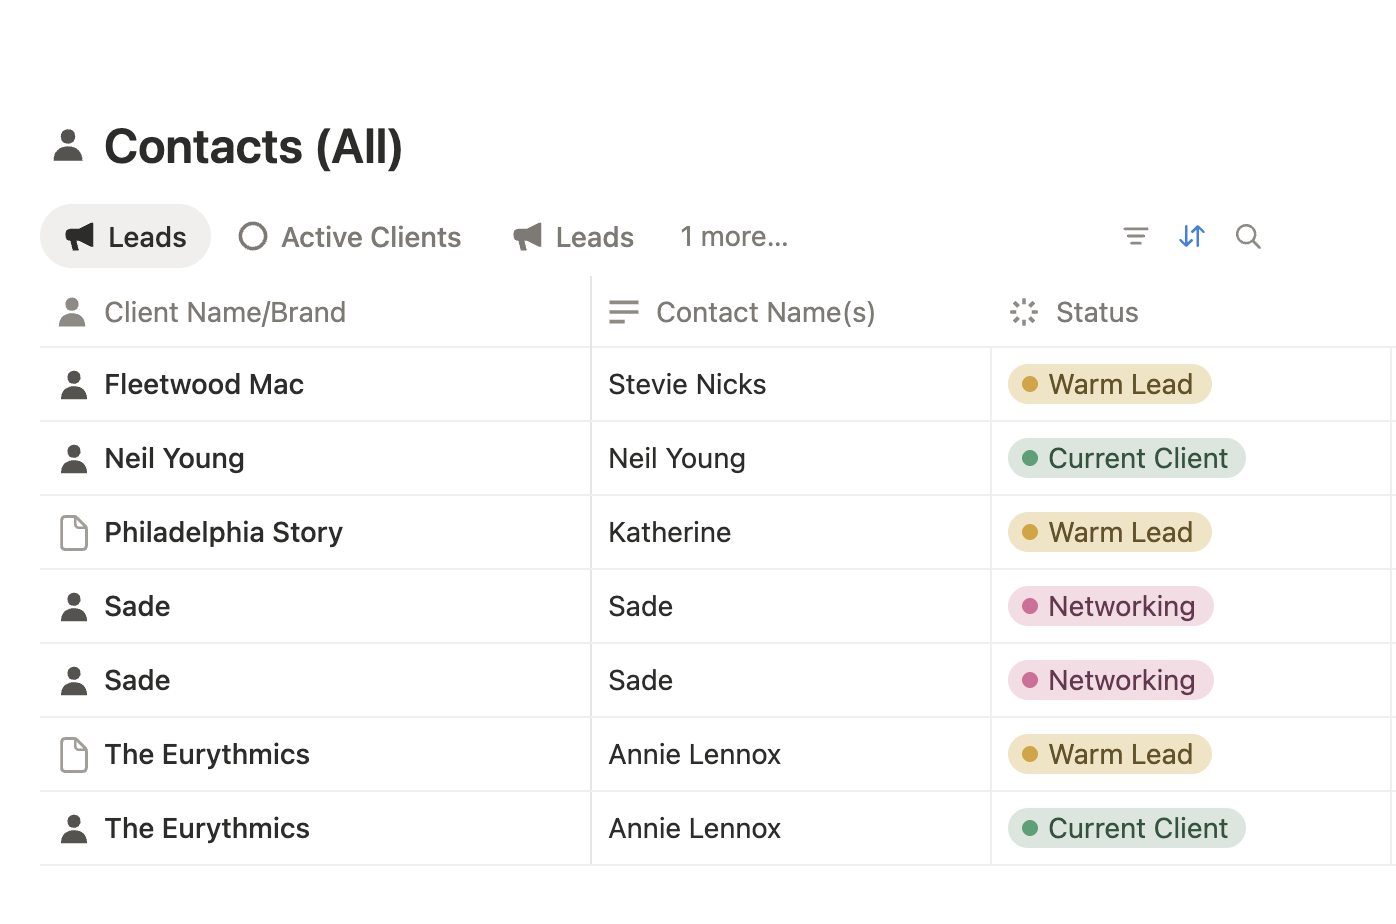
Task: Click the megaphone icon on the unselected Leads tab
Action: click(527, 237)
